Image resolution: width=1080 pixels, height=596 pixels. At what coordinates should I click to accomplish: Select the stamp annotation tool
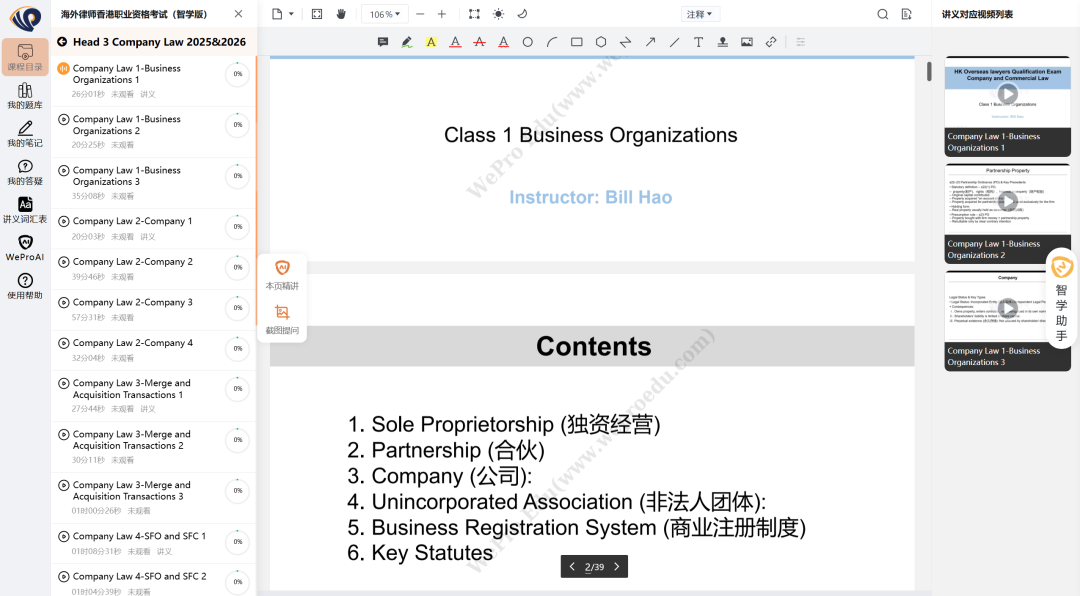722,42
